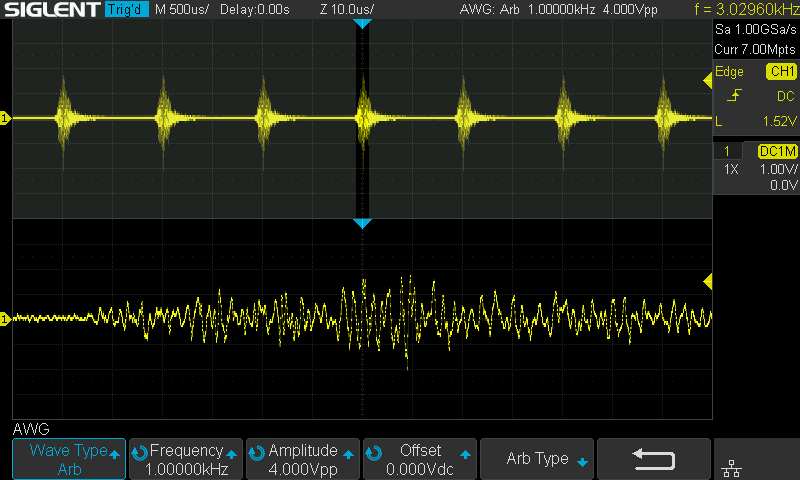The height and width of the screenshot is (480, 800).
Task: Expand the Frequency 1.00000kHz parameter option
Action: pyautogui.click(x=186, y=459)
